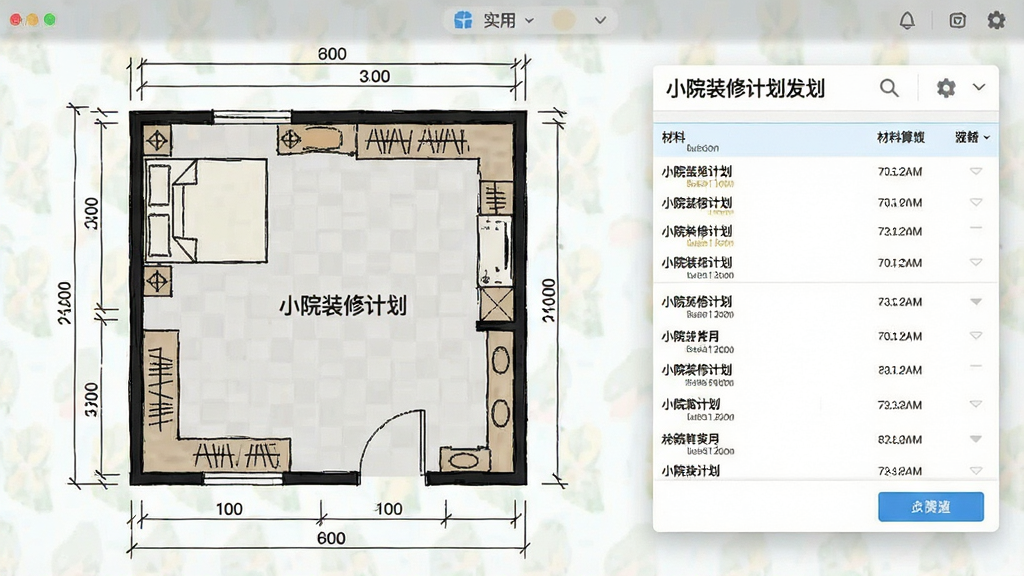Expand the last row triangle beside 73.8.2AM
Viewport: 1024px width, 576px height.
click(x=976, y=470)
